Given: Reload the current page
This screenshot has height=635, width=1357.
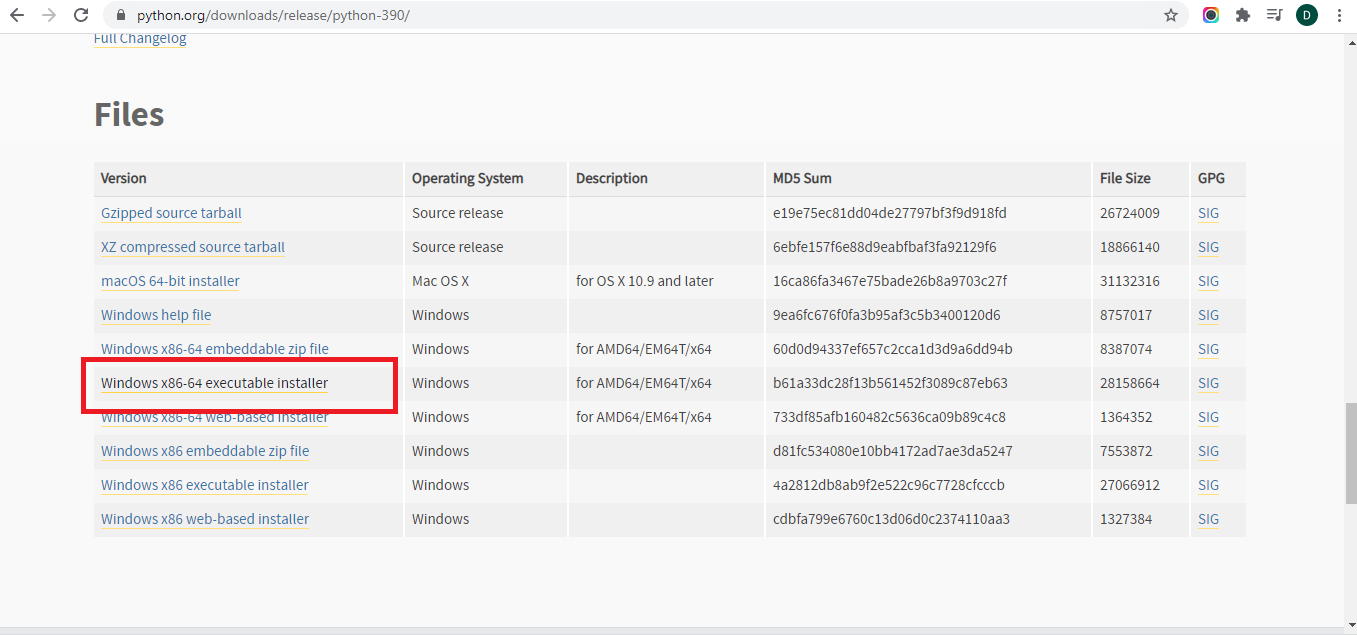Looking at the screenshot, I should pyautogui.click(x=81, y=15).
